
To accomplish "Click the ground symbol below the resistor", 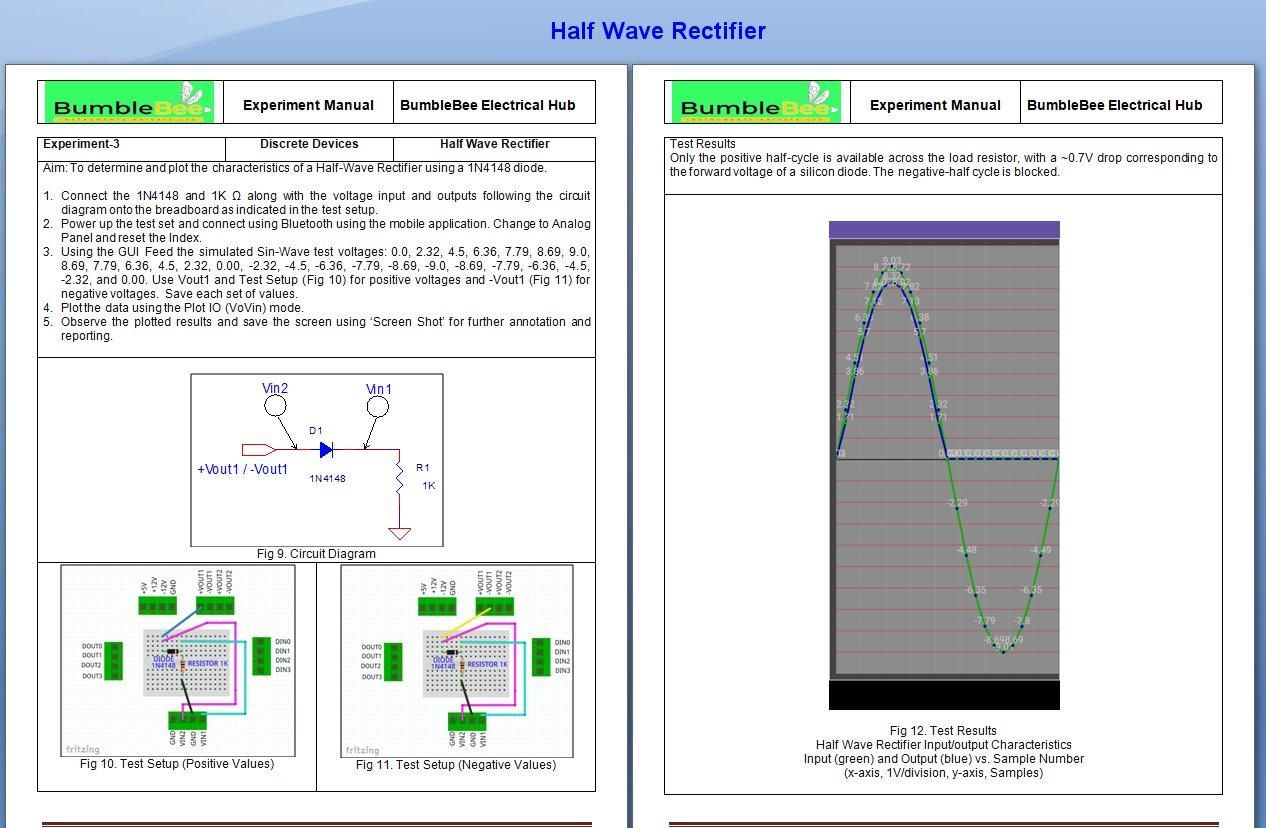I will [399, 533].
